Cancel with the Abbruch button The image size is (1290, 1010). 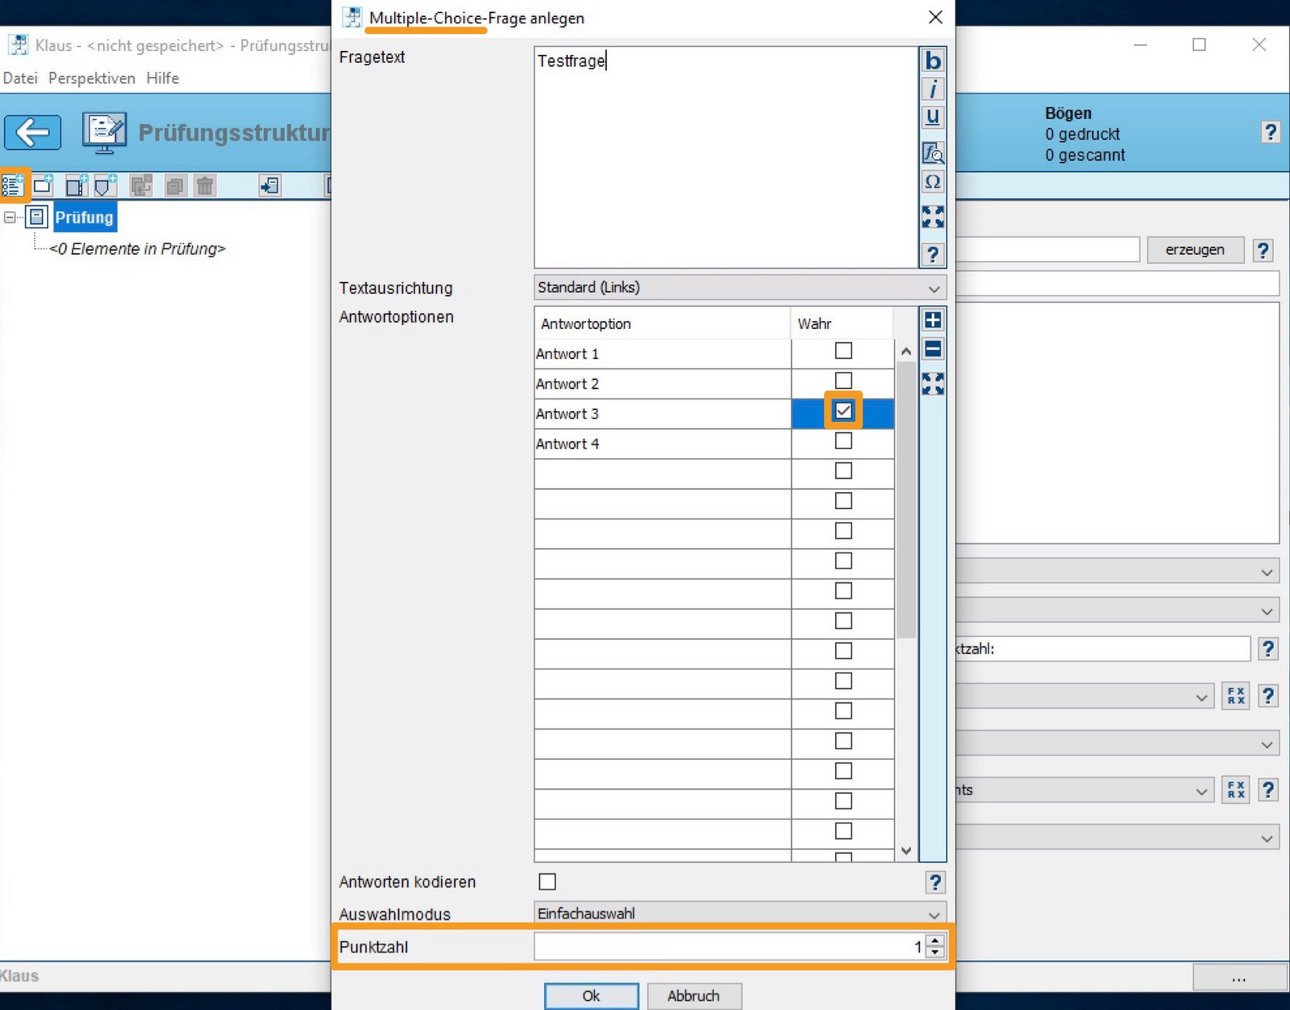[x=693, y=996]
